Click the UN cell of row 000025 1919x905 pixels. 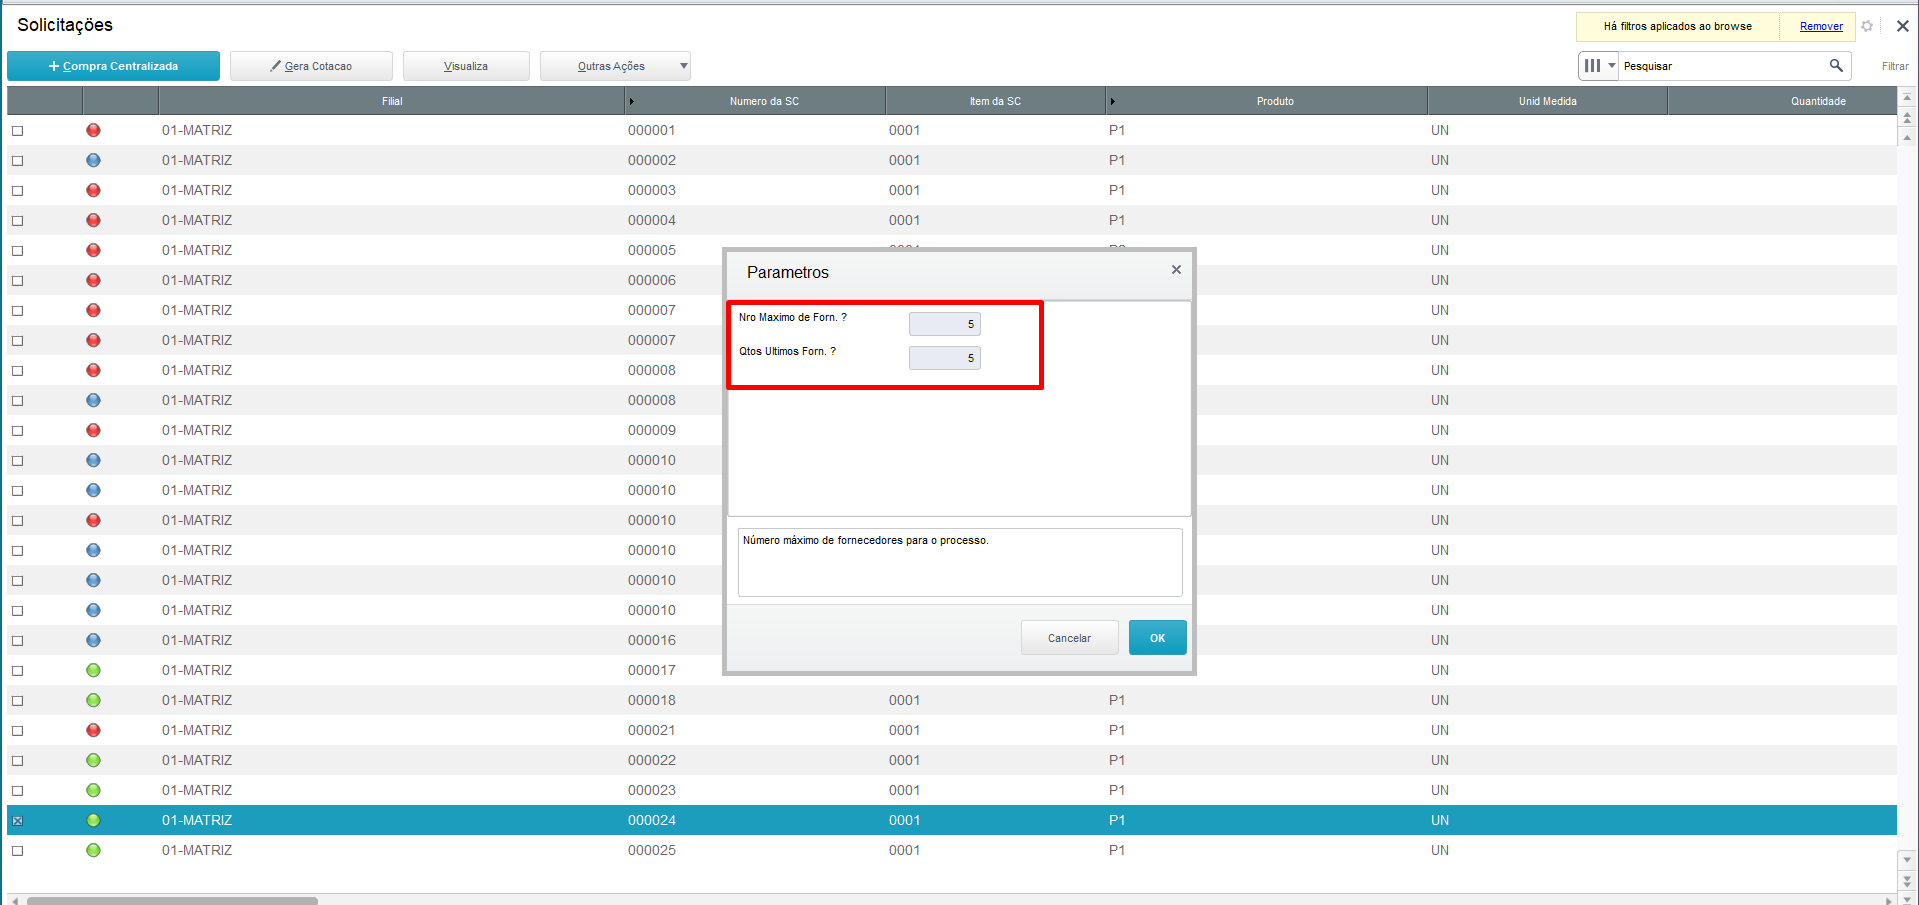pos(1439,850)
